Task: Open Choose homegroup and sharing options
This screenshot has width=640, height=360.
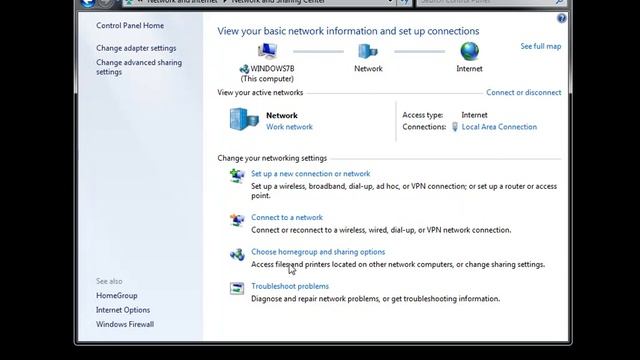Action: pos(318,252)
